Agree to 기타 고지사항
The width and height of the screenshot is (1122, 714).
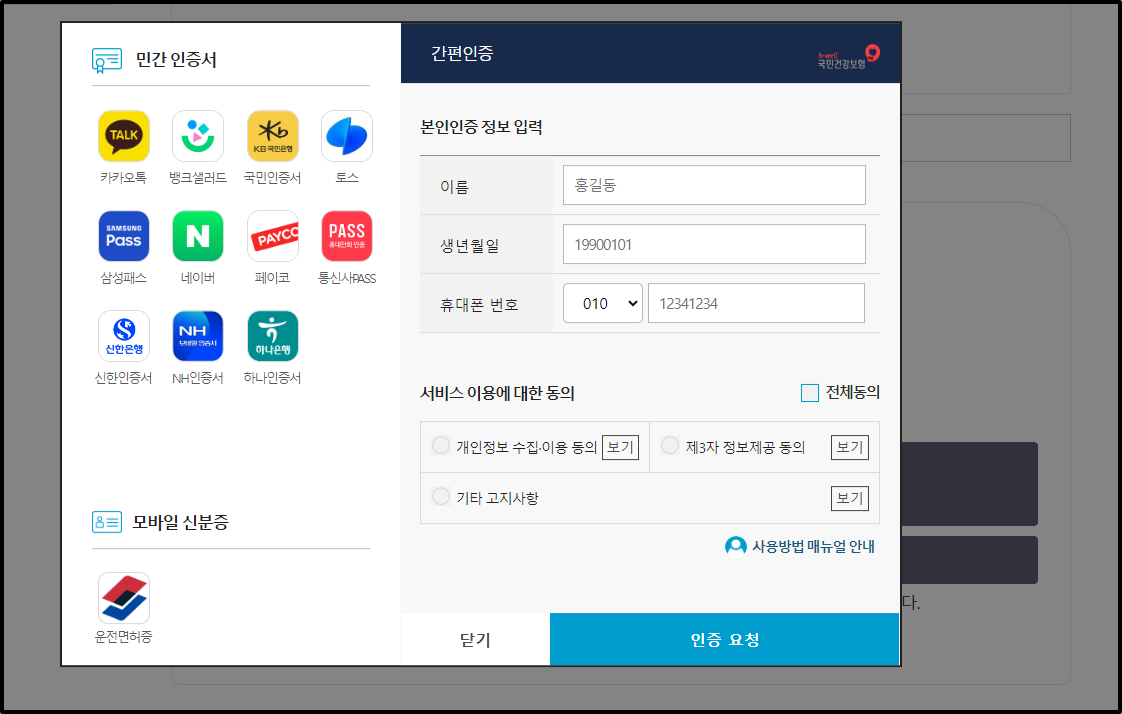tap(441, 497)
